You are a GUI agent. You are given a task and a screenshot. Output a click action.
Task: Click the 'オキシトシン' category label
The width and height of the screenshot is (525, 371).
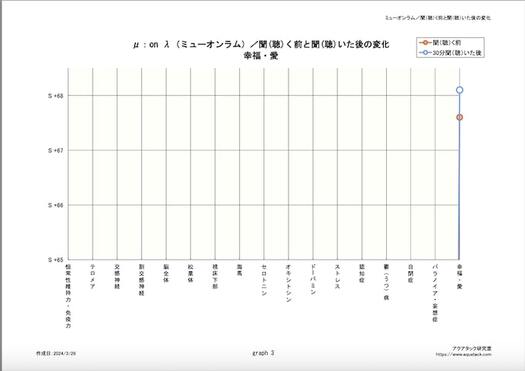pyautogui.click(x=288, y=283)
